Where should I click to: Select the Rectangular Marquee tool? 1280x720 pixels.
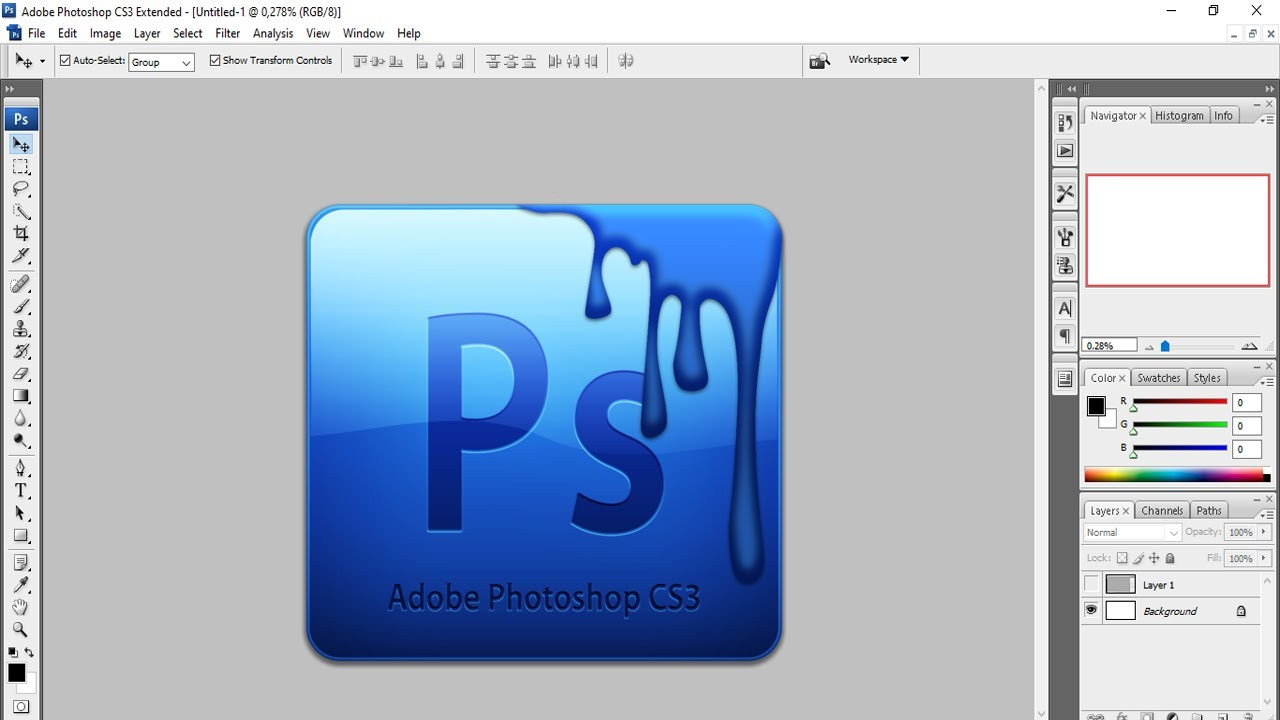pyautogui.click(x=21, y=167)
